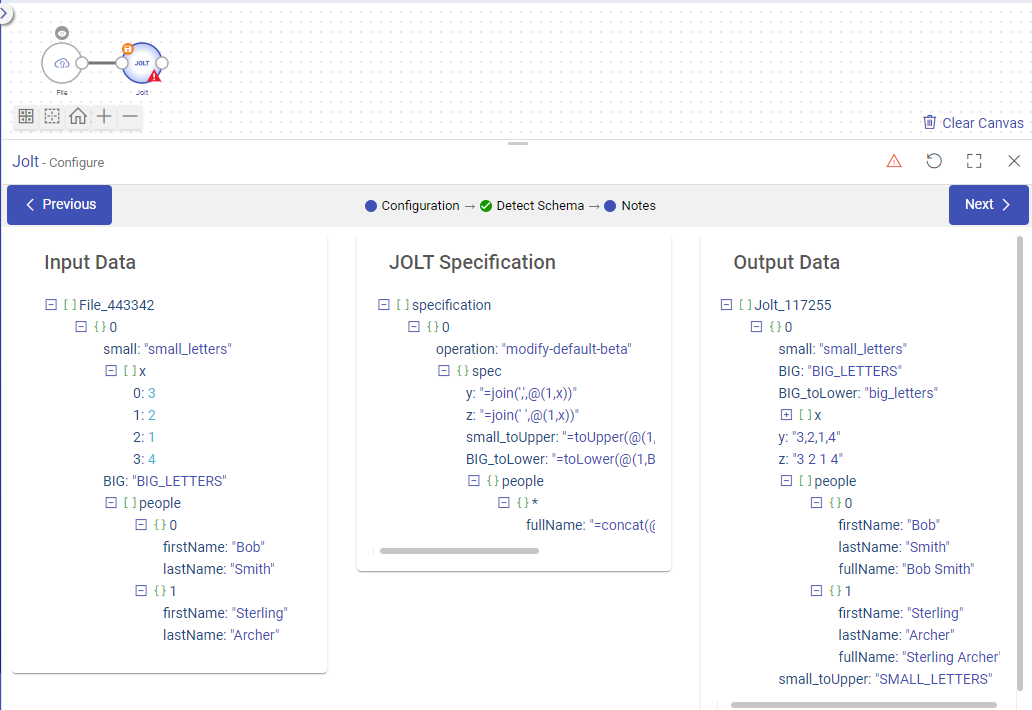Click the trash icon beside Clear Canvas
The height and width of the screenshot is (710, 1032).
click(x=929, y=122)
